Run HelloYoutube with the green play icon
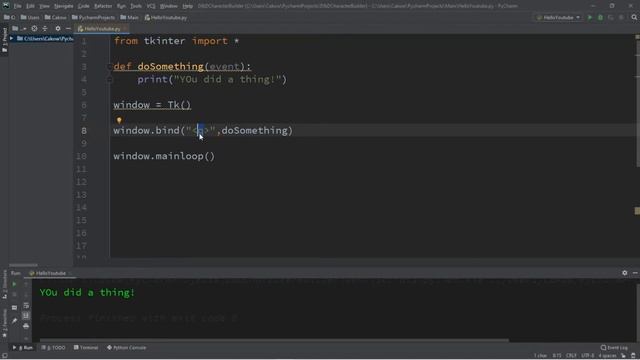 tap(590, 18)
